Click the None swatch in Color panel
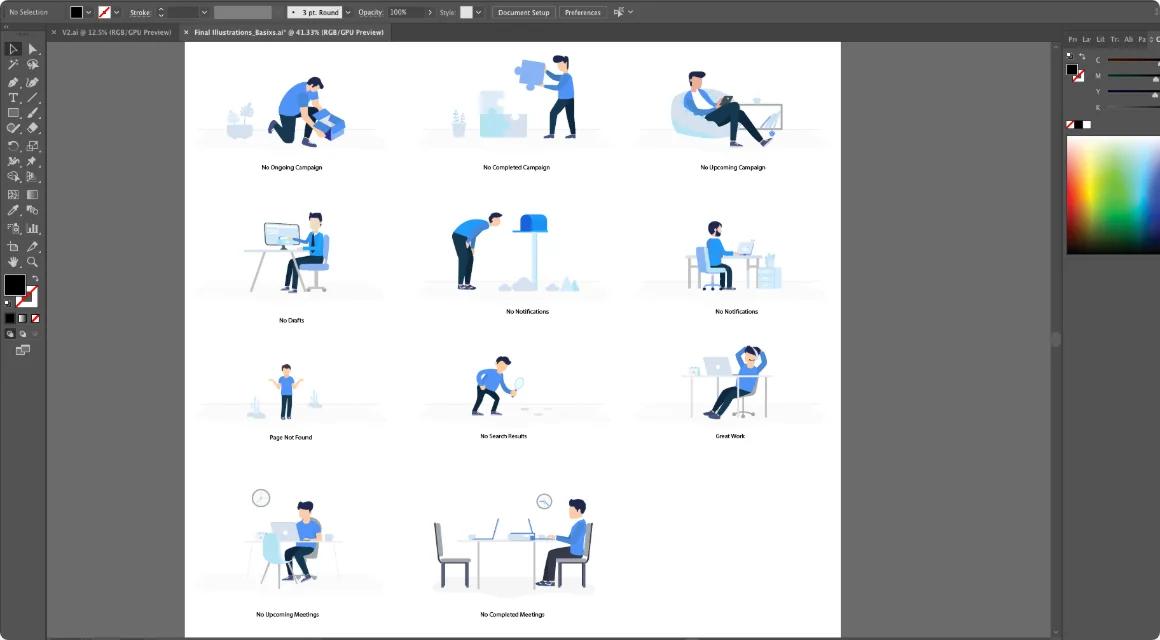Screen dimensions: 1160x640 [1070, 124]
